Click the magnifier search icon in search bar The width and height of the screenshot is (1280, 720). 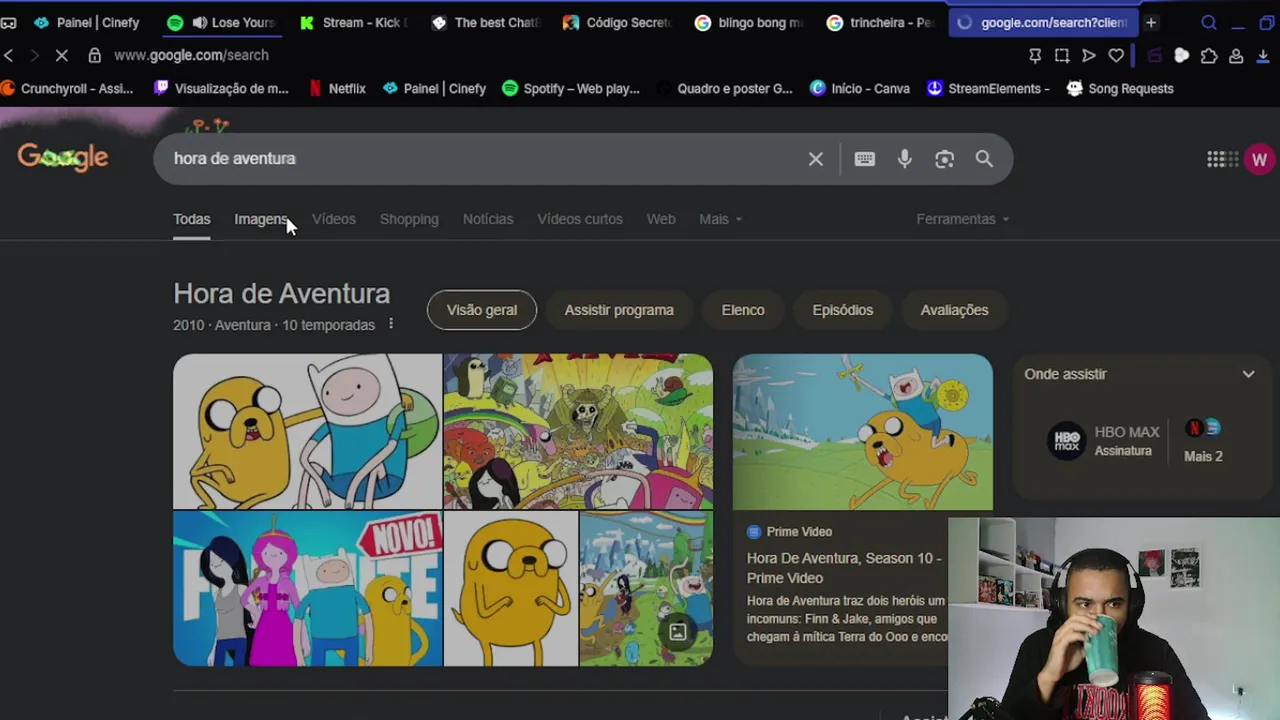984,159
